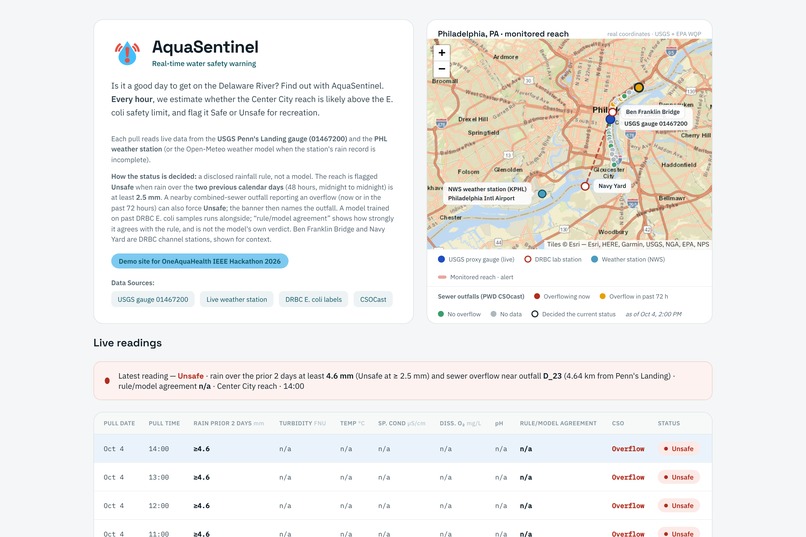The width and height of the screenshot is (806, 537).
Task: Click the DRBC lab station legend ring
Action: 527,260
